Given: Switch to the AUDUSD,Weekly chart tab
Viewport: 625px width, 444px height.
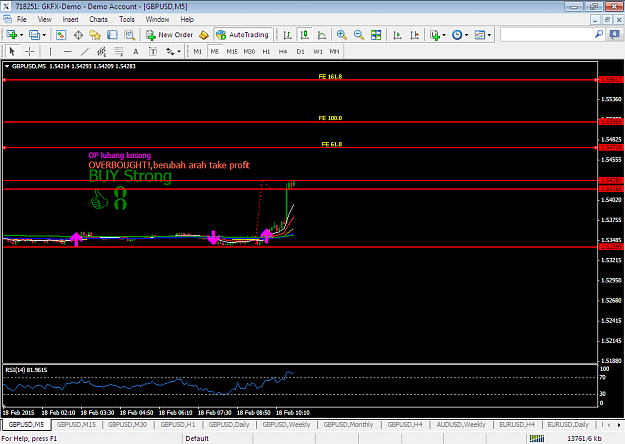Looking at the screenshot, I should 461,424.
